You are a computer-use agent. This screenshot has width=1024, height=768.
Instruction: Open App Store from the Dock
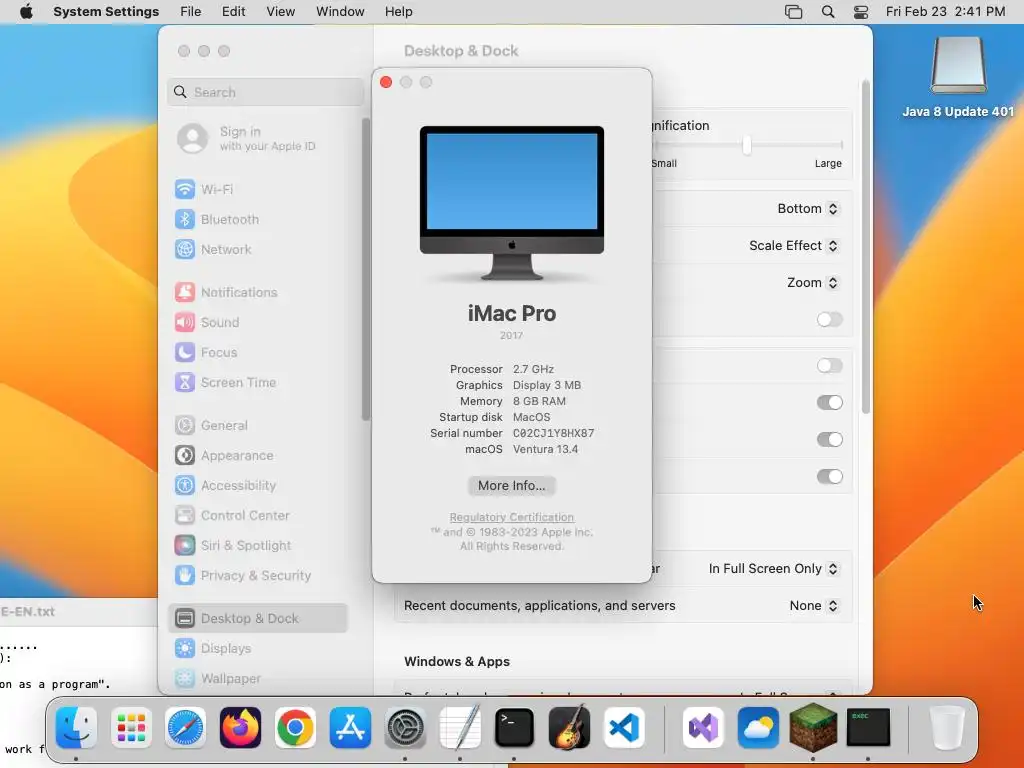tap(350, 728)
